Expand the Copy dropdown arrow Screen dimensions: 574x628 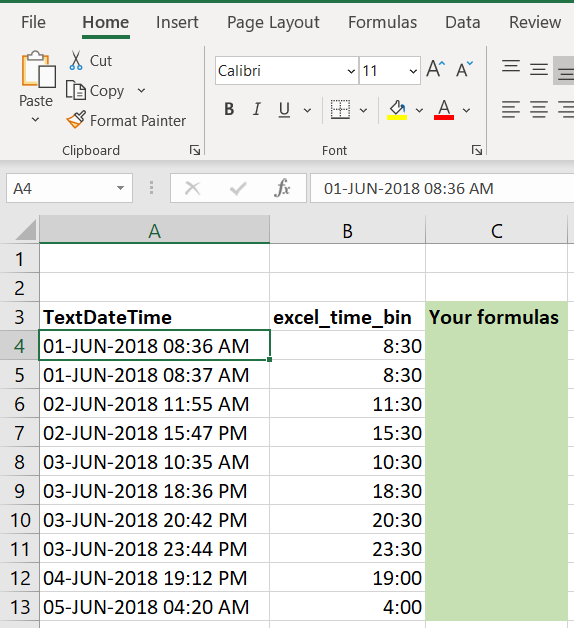[141, 91]
